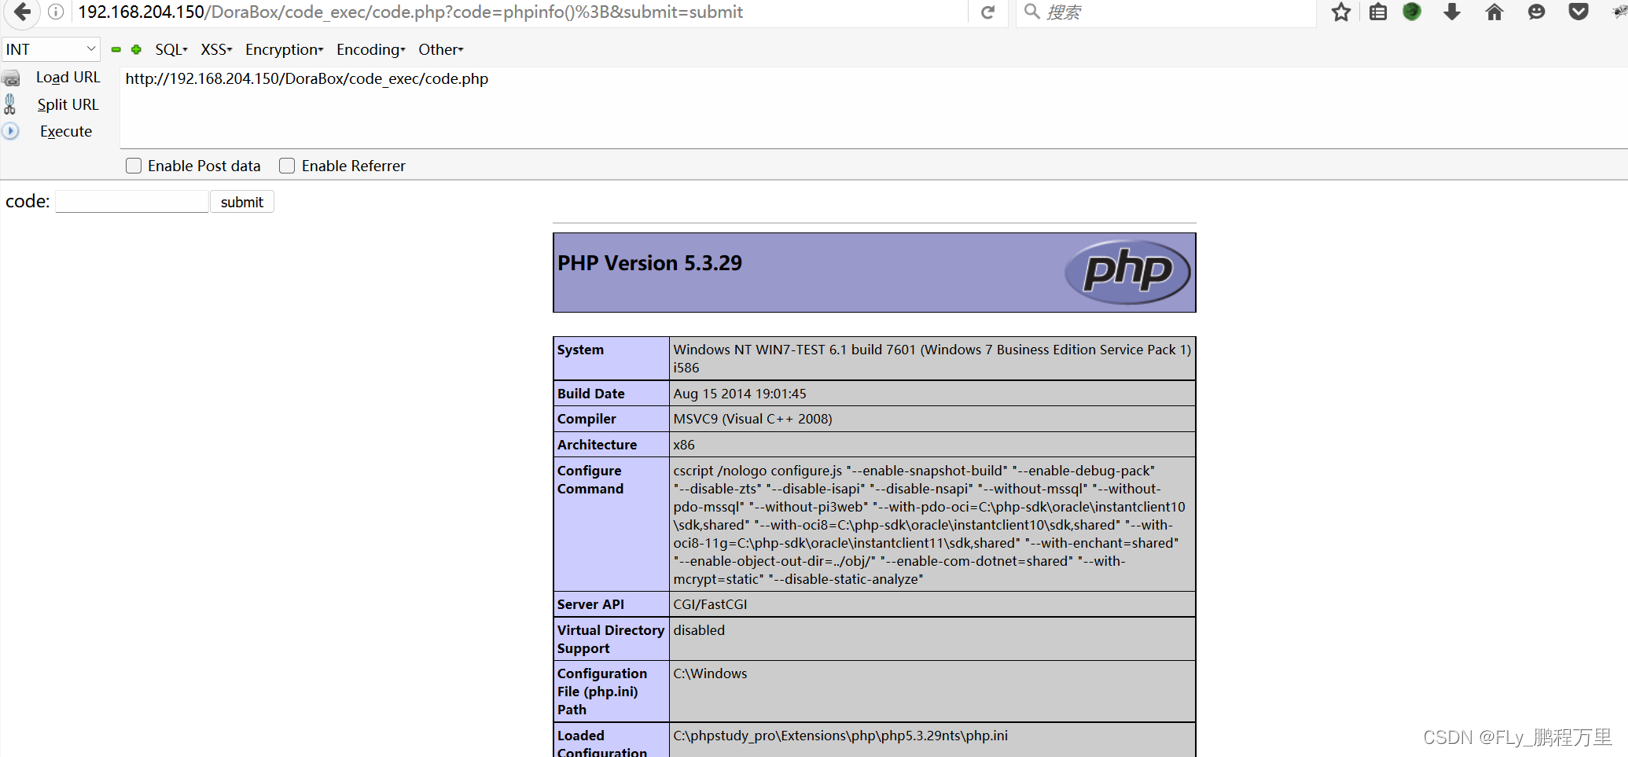Click the search magnifier icon
1628x757 pixels.
click(x=1032, y=12)
